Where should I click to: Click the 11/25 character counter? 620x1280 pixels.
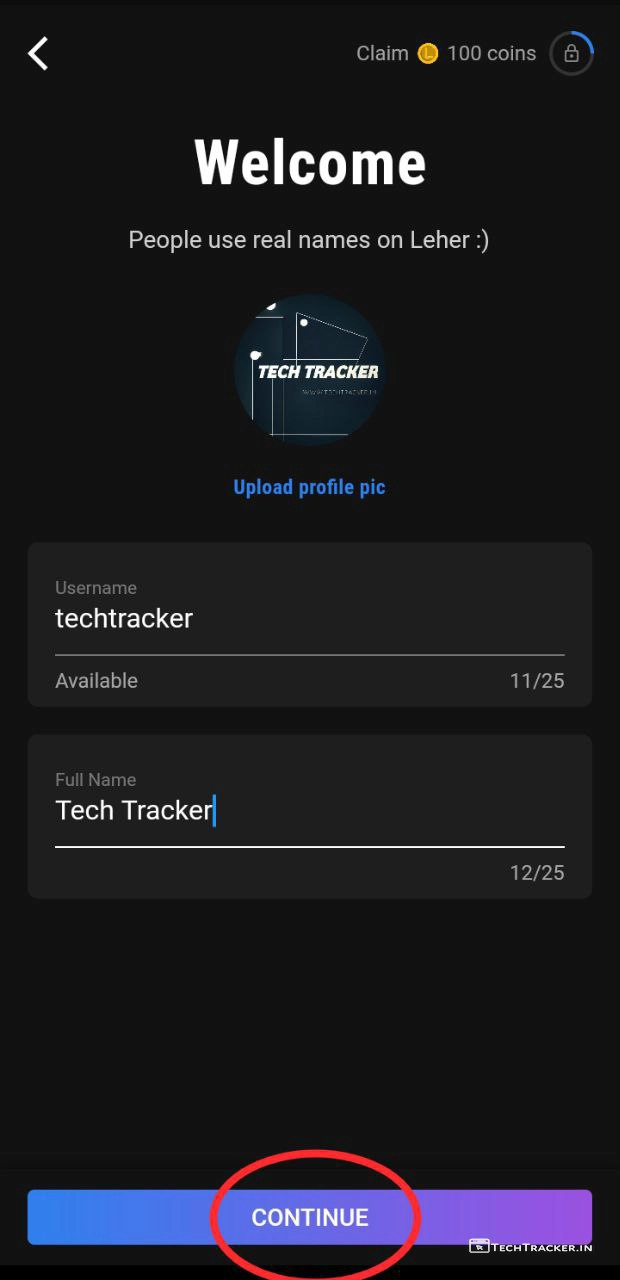(x=537, y=681)
